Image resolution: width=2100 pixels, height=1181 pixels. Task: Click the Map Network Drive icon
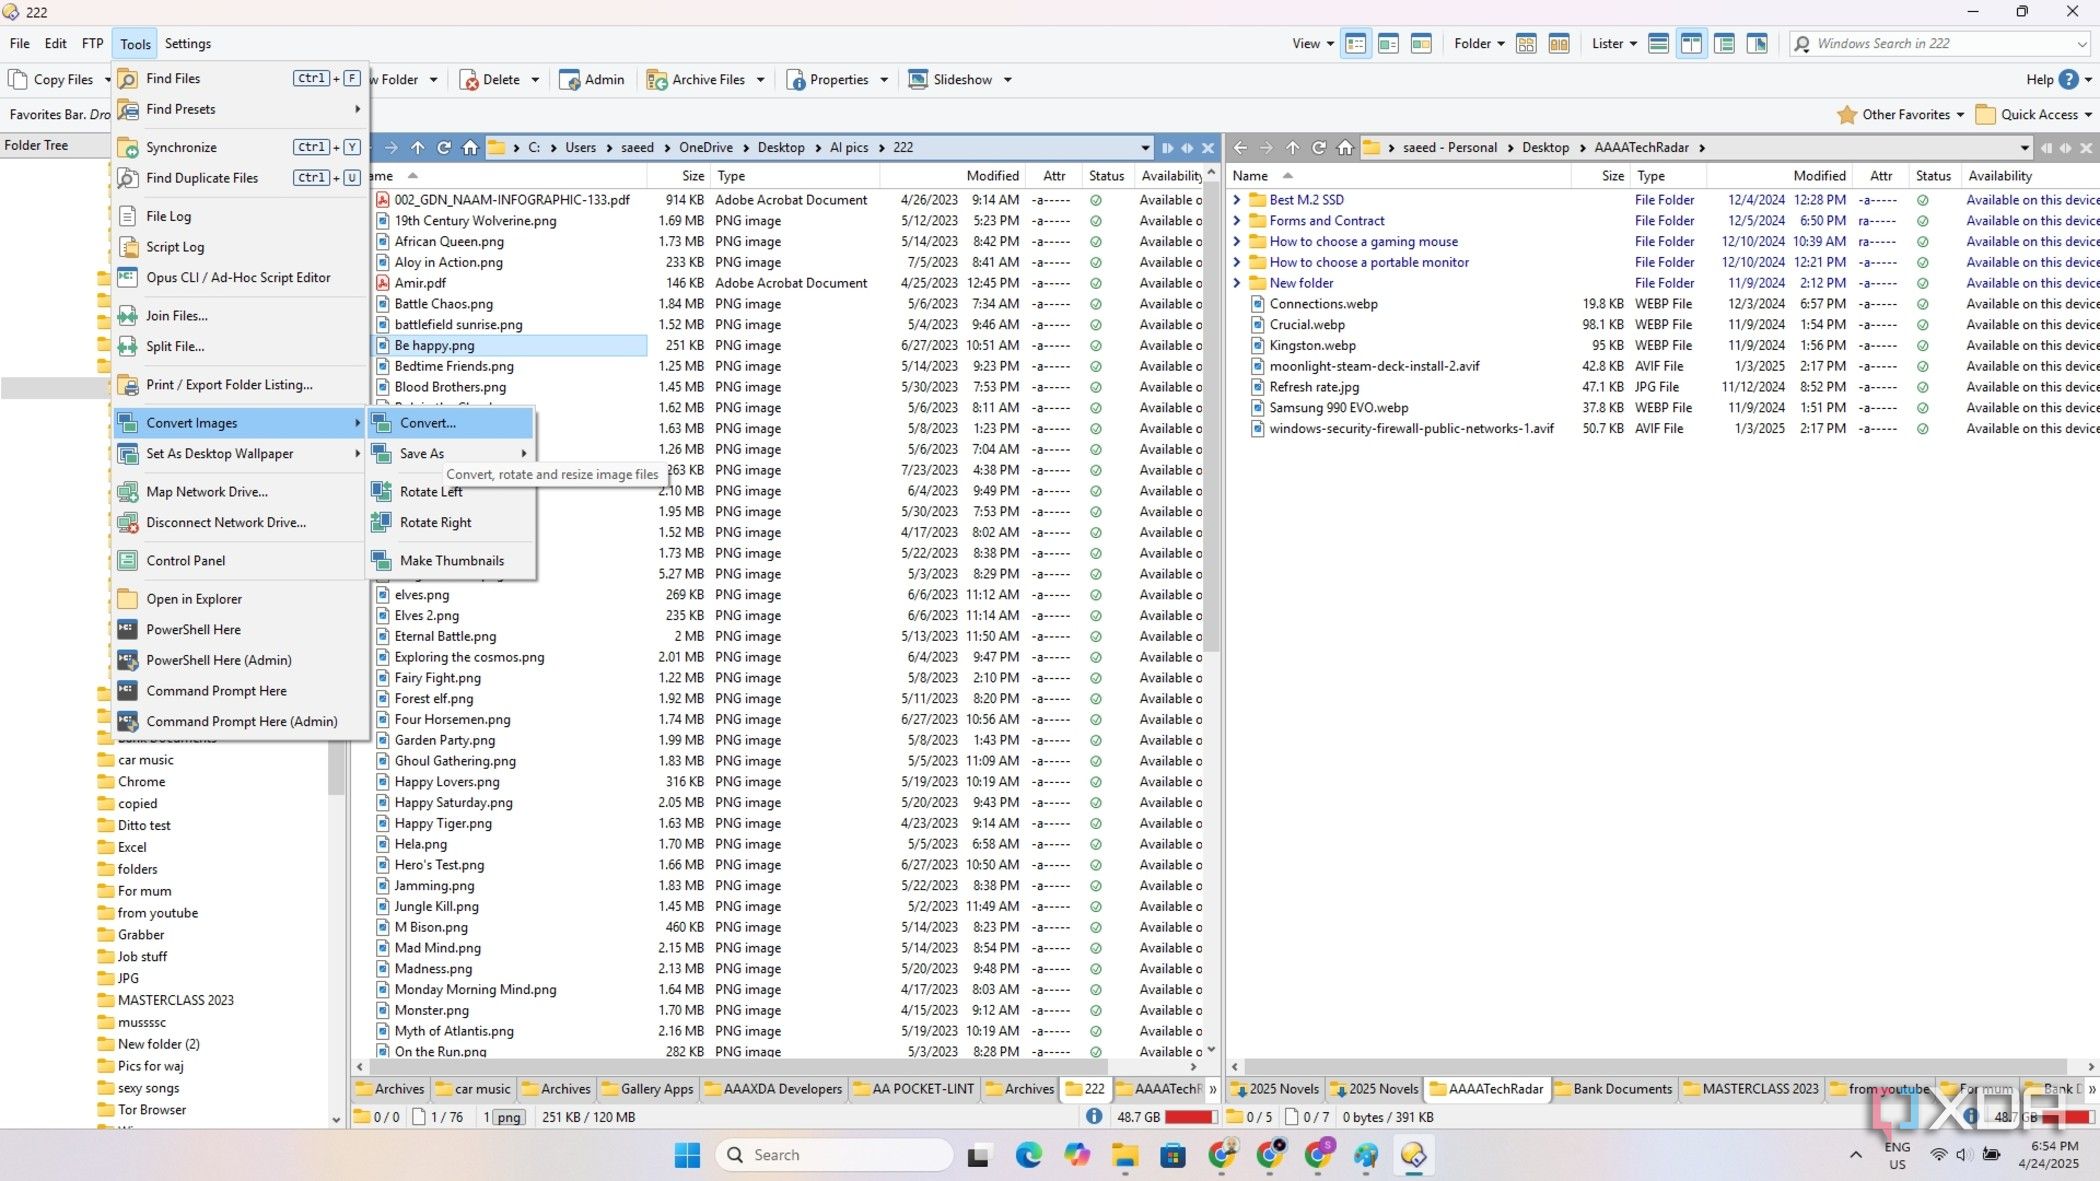(x=127, y=492)
